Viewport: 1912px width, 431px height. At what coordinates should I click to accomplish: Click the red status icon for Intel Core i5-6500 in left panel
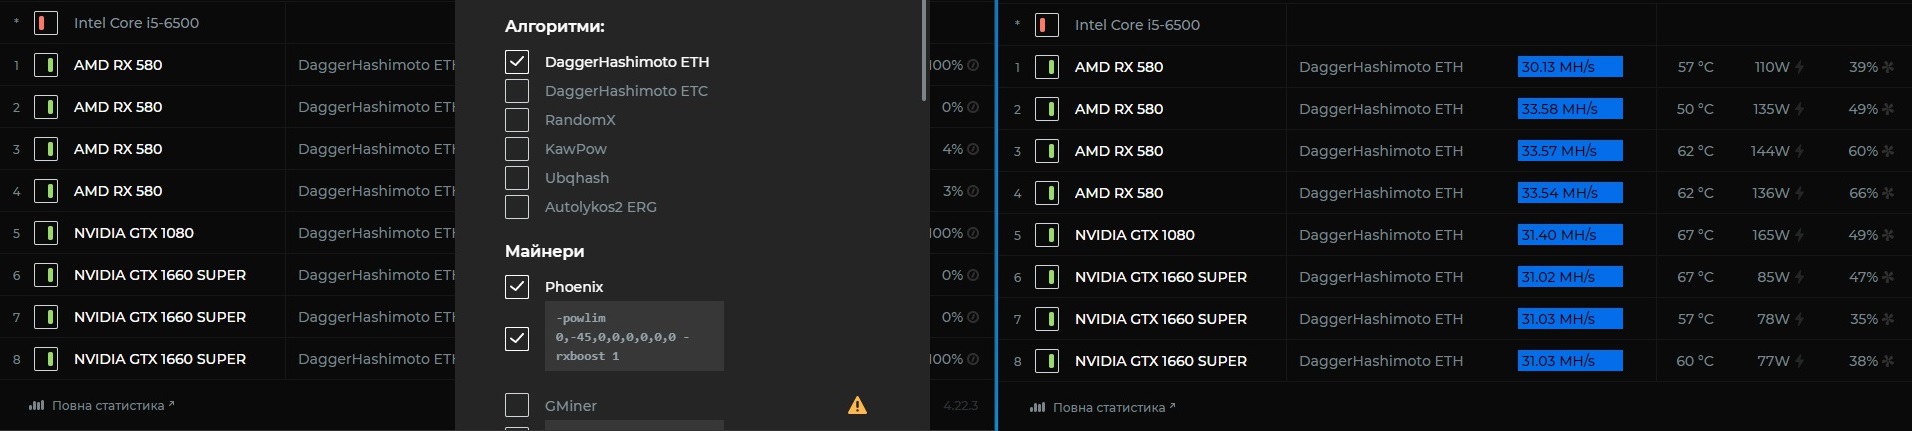click(x=46, y=23)
